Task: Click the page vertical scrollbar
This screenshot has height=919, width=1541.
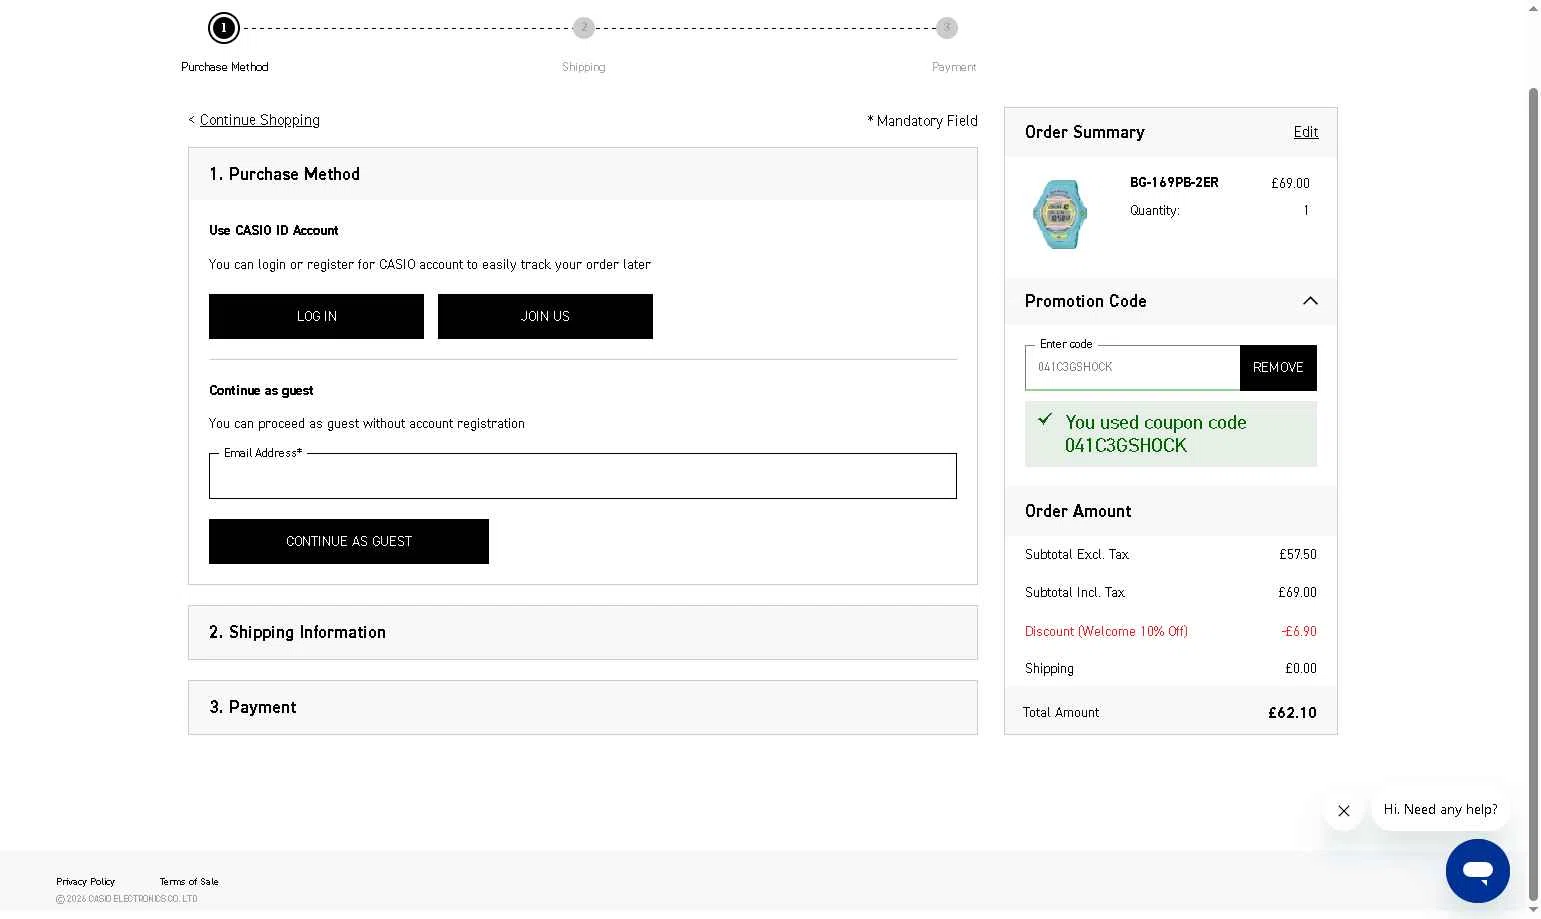Action: 1533,494
